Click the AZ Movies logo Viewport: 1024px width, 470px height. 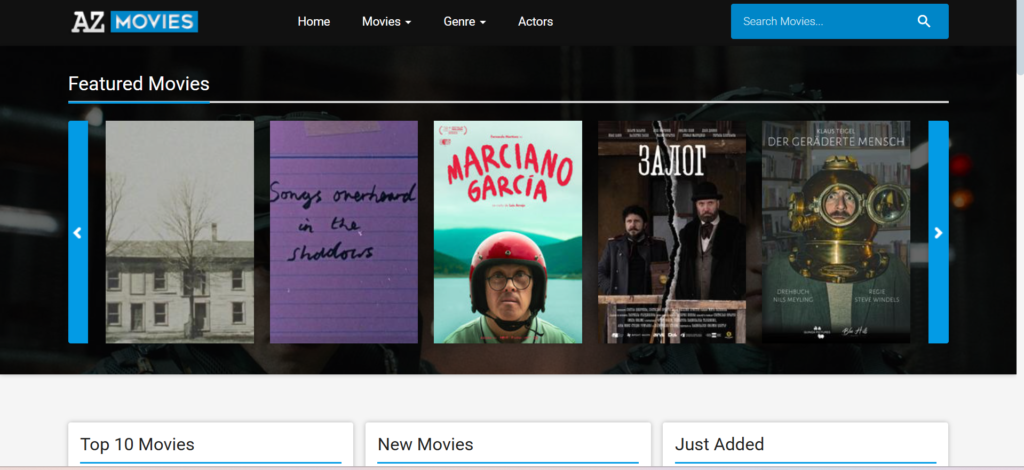135,22
